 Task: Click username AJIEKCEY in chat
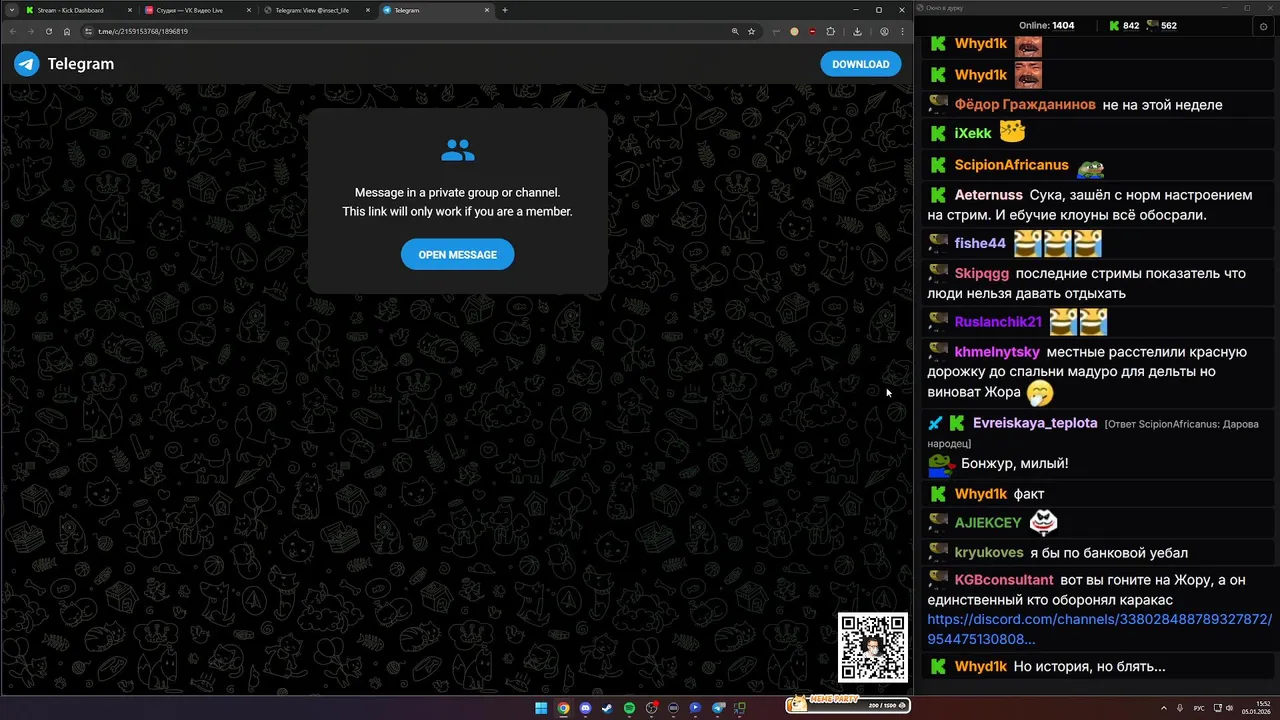click(x=988, y=523)
